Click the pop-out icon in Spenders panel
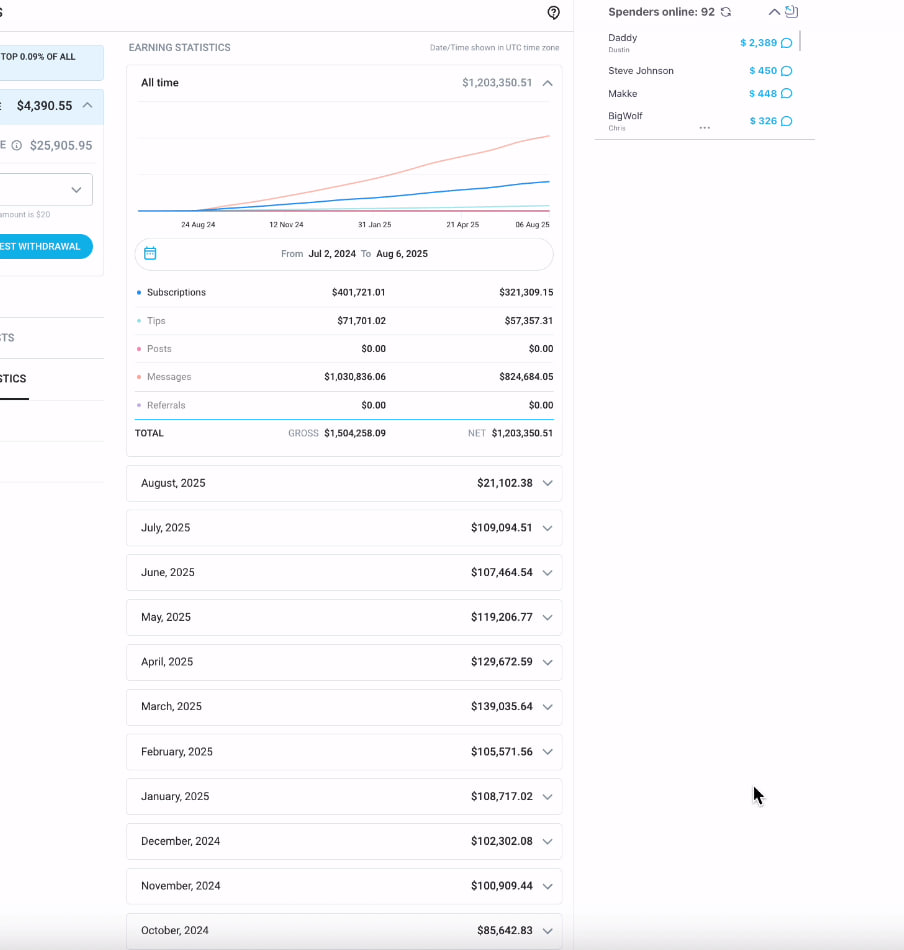Image resolution: width=904 pixels, height=950 pixels. (791, 12)
